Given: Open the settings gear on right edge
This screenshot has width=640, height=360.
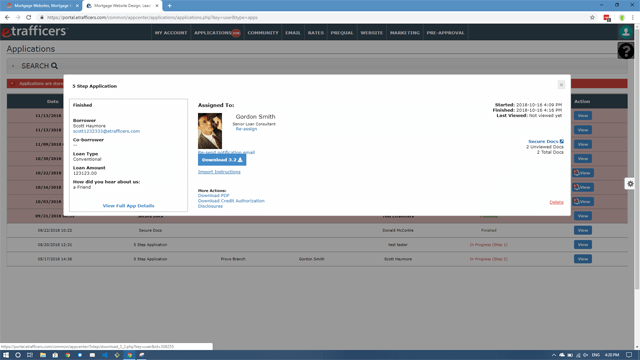Looking at the screenshot, I should coord(630,184).
